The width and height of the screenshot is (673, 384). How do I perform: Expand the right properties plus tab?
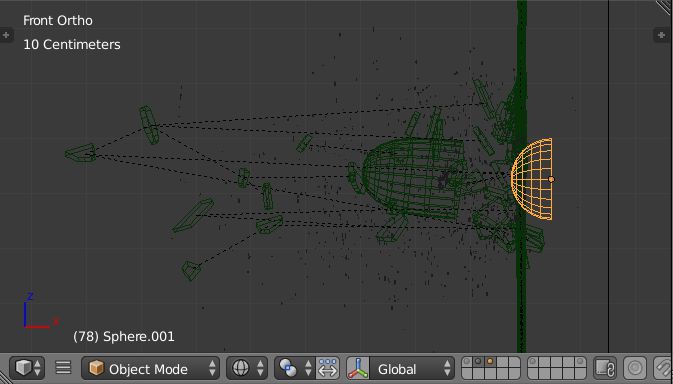coord(661,35)
